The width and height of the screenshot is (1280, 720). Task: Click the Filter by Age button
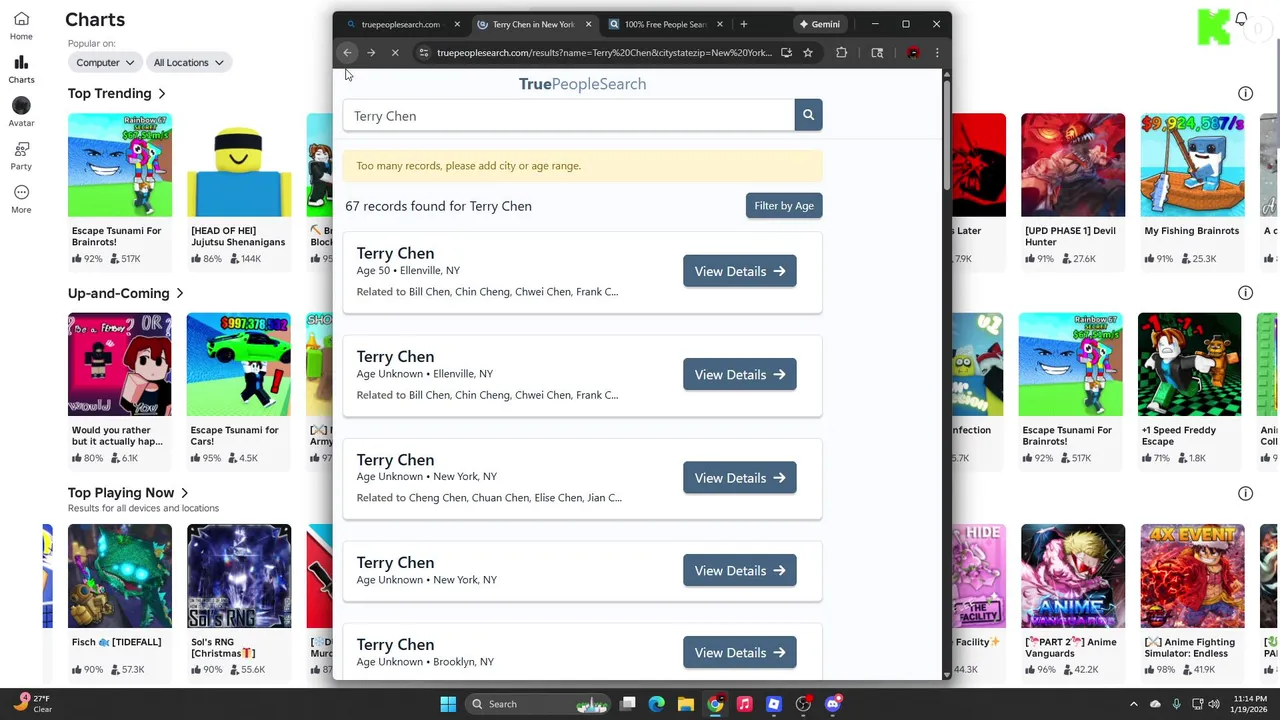784,206
